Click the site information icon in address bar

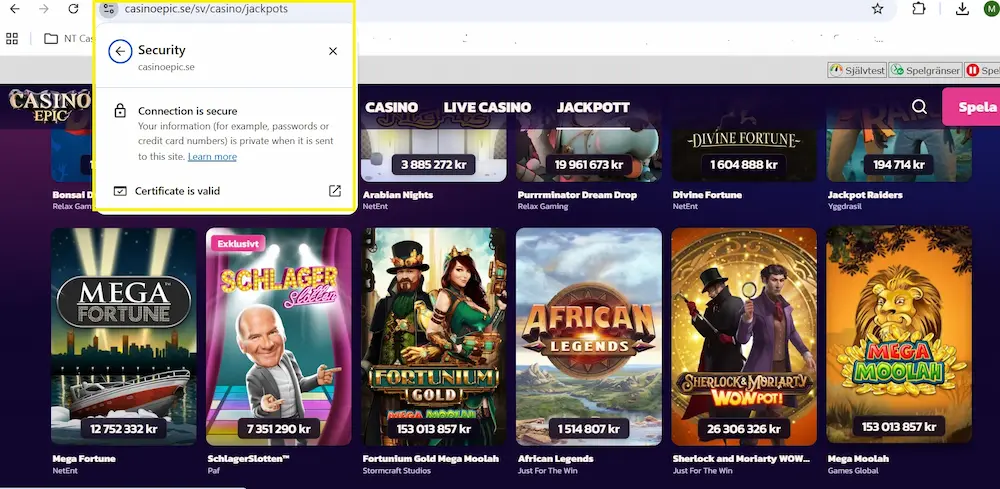[109, 9]
